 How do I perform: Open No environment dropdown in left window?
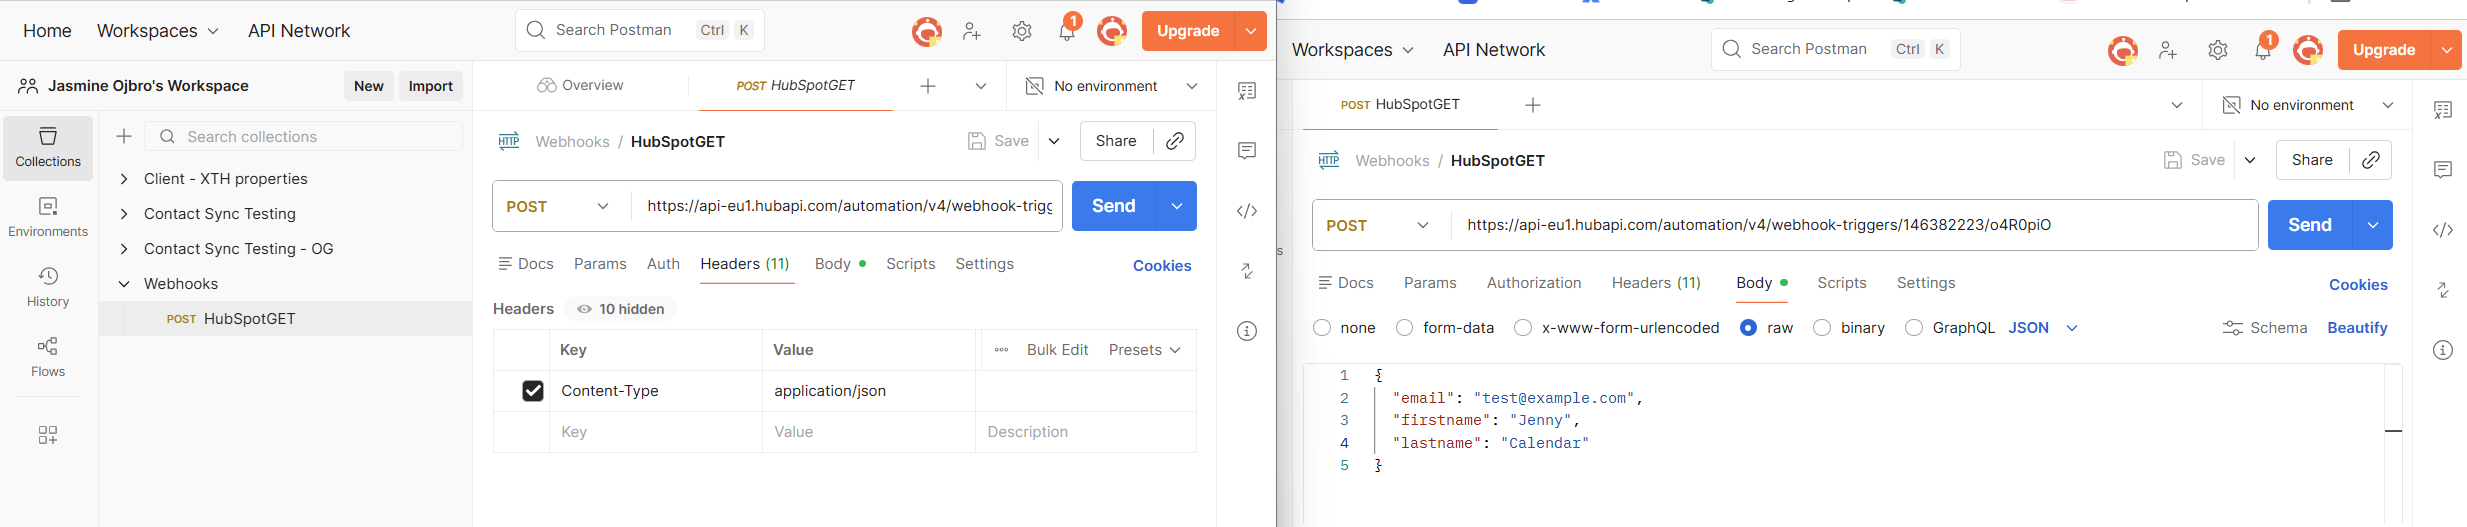tap(1111, 86)
